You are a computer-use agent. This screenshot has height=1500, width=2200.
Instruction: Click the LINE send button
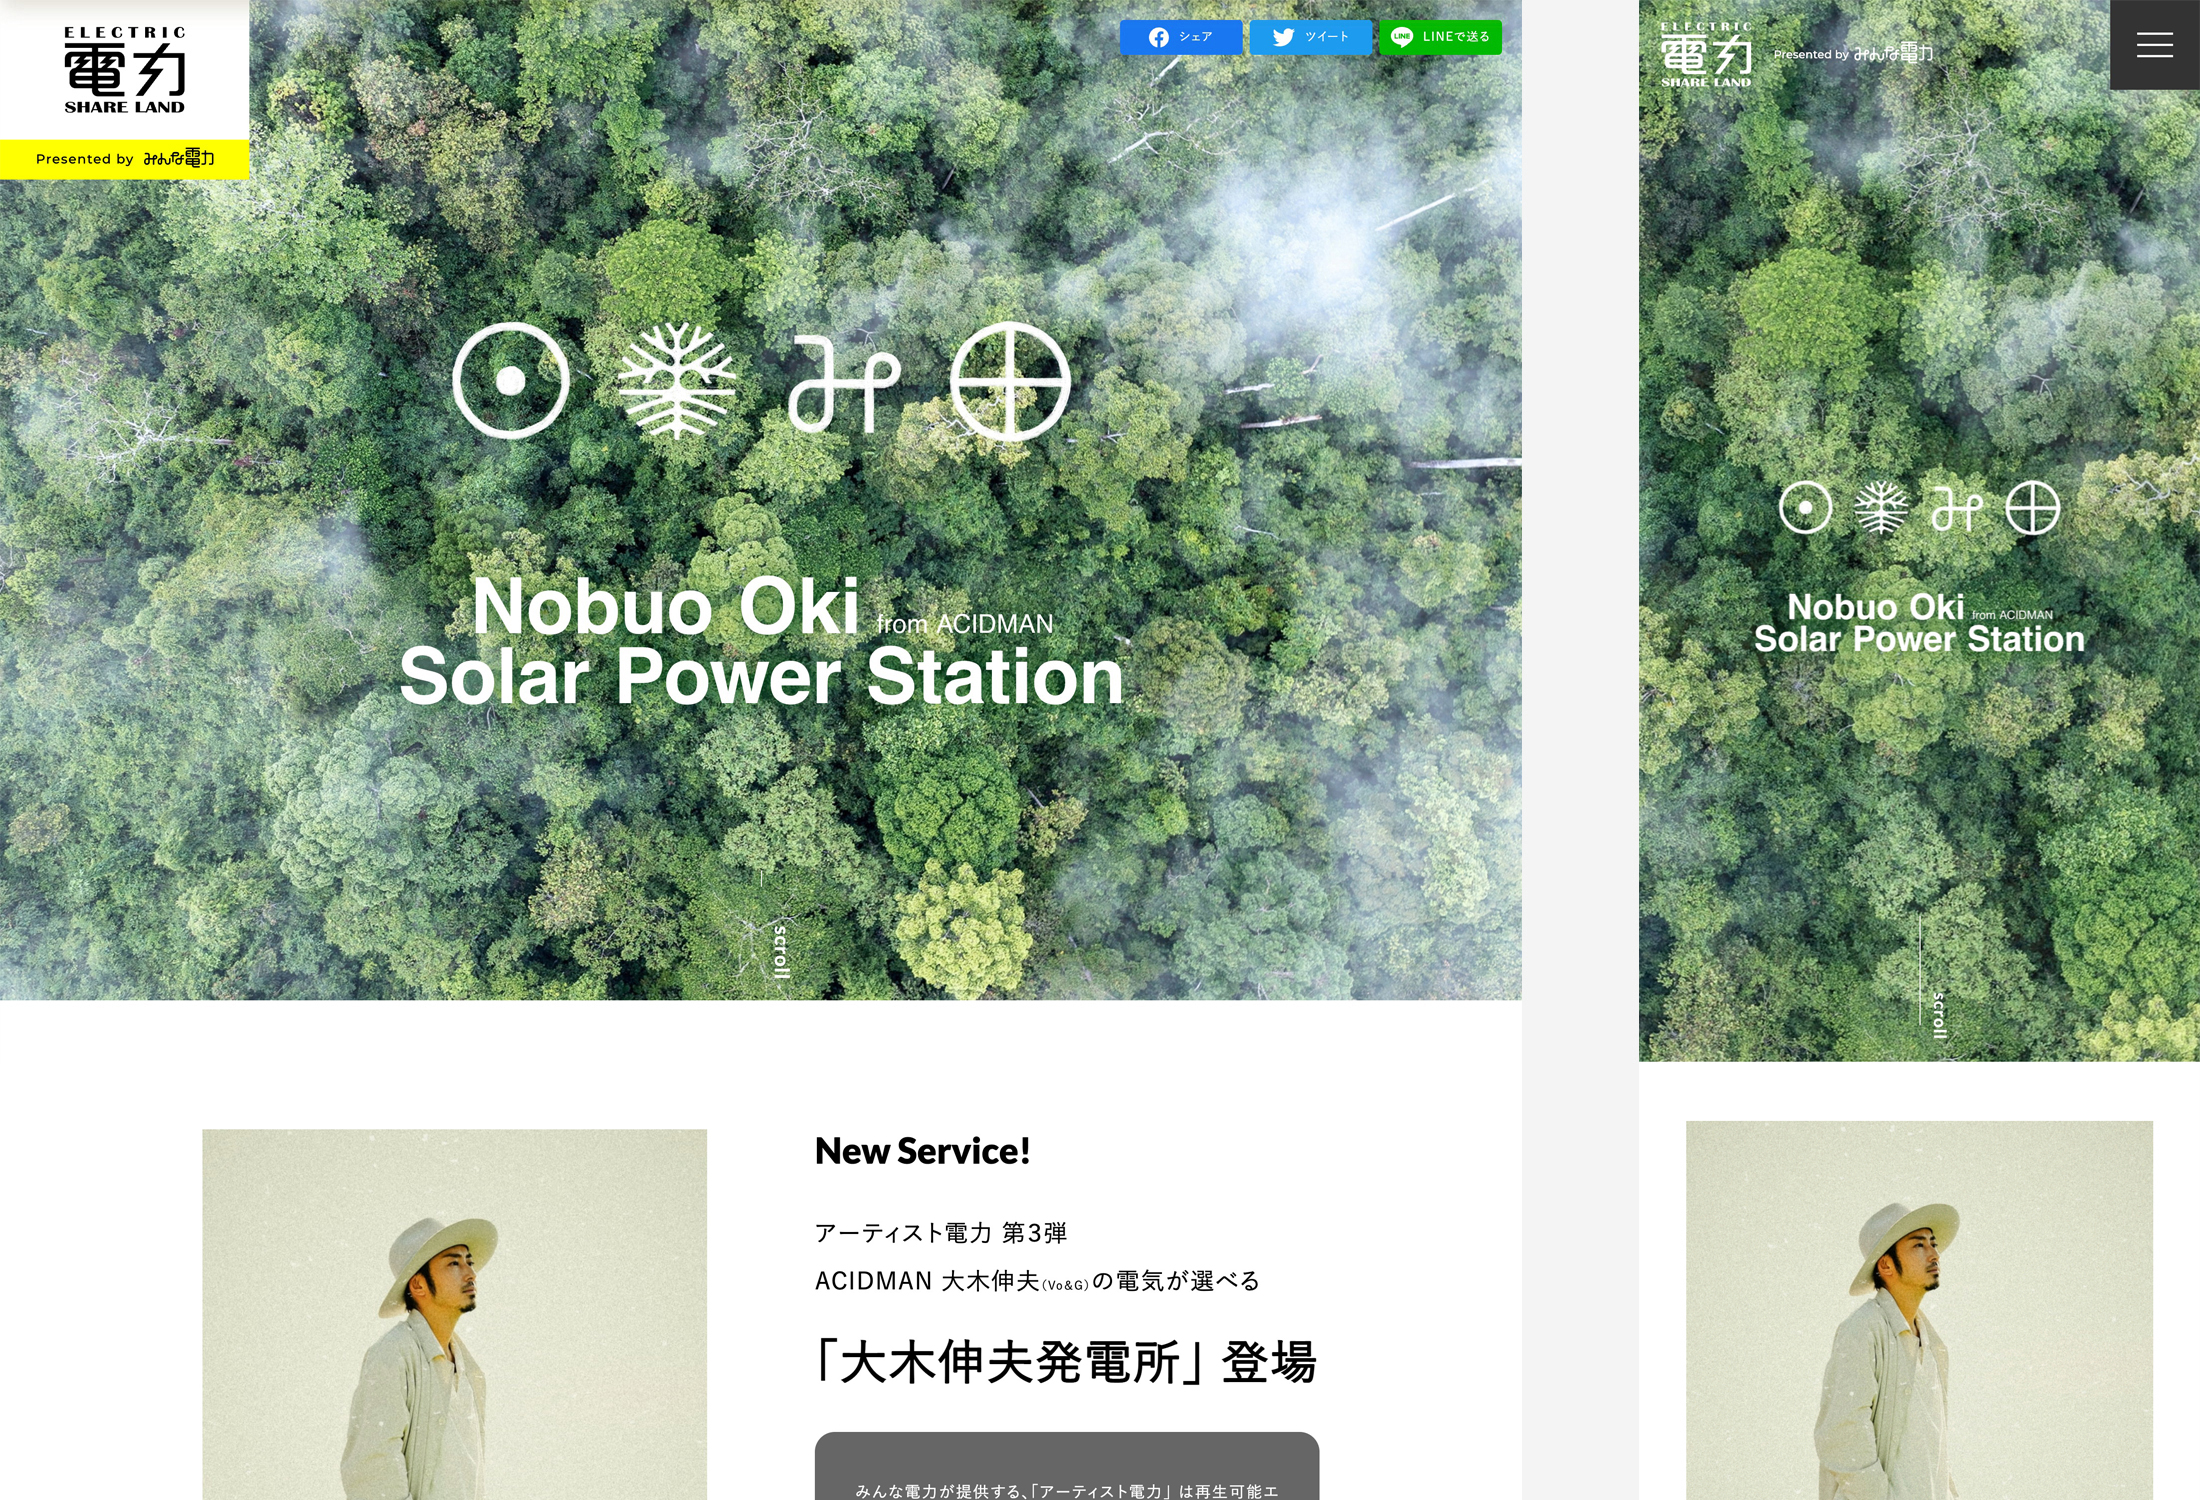click(1441, 37)
